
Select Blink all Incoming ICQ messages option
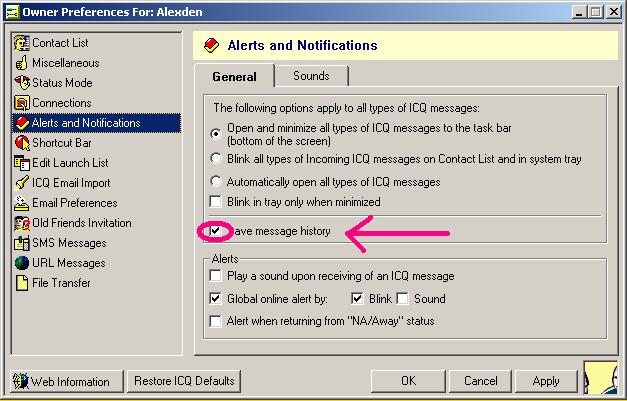pos(216,159)
